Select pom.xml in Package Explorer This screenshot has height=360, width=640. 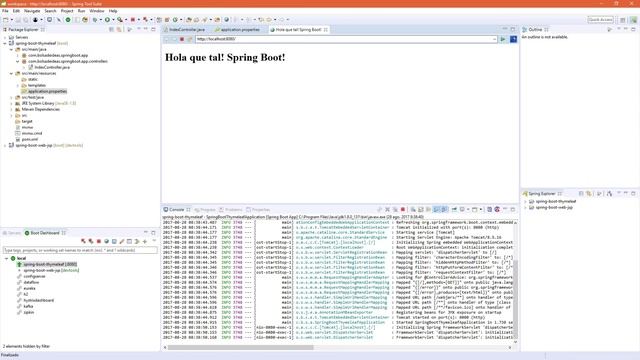click(x=30, y=140)
